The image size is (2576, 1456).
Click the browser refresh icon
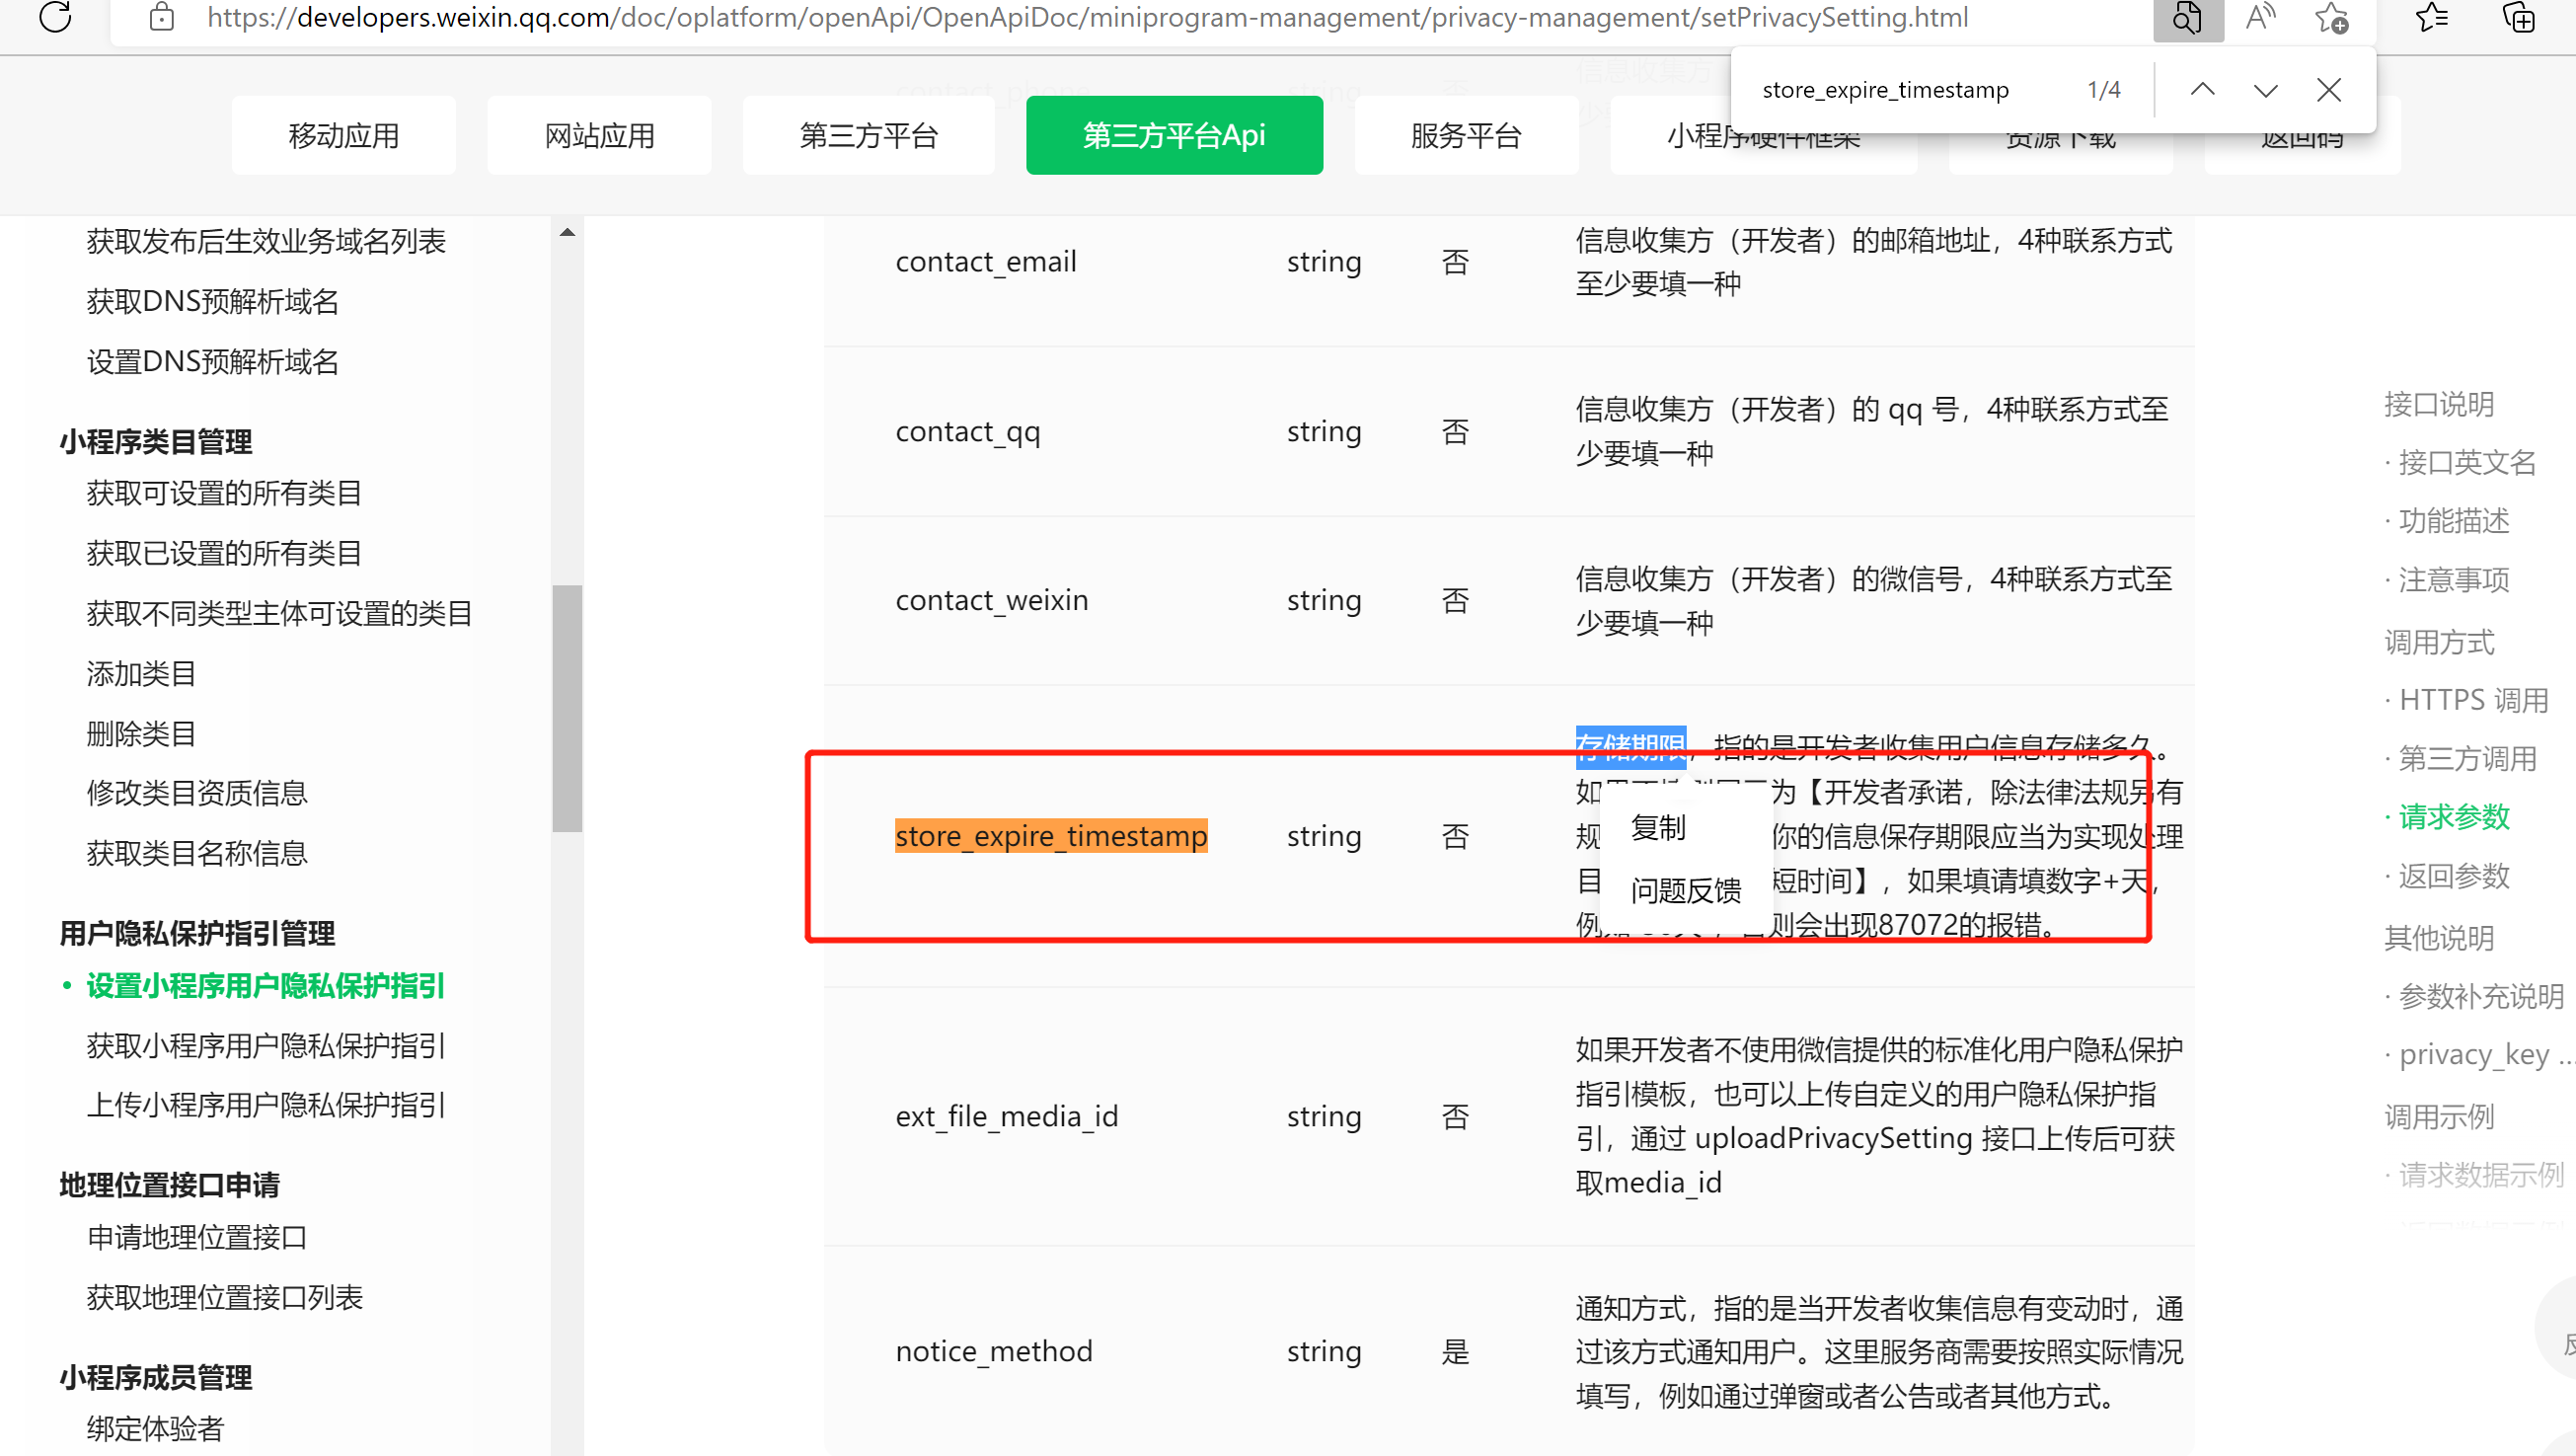click(x=56, y=17)
